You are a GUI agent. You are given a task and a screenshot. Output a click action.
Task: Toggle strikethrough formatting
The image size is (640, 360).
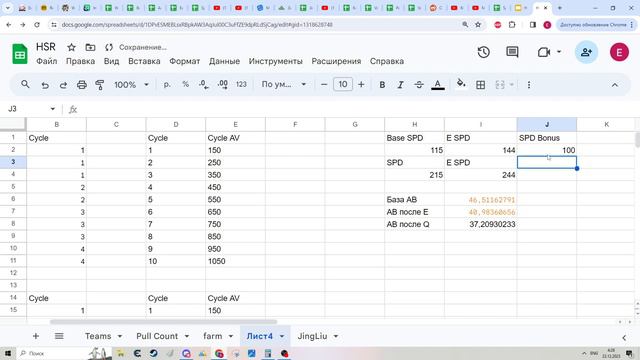[419, 85]
